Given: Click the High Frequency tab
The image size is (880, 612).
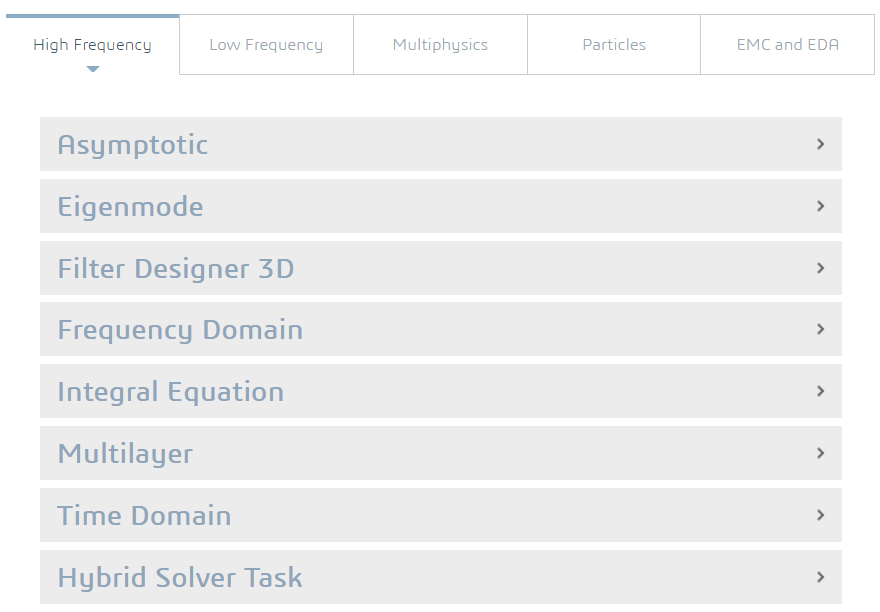Looking at the screenshot, I should click(x=92, y=45).
